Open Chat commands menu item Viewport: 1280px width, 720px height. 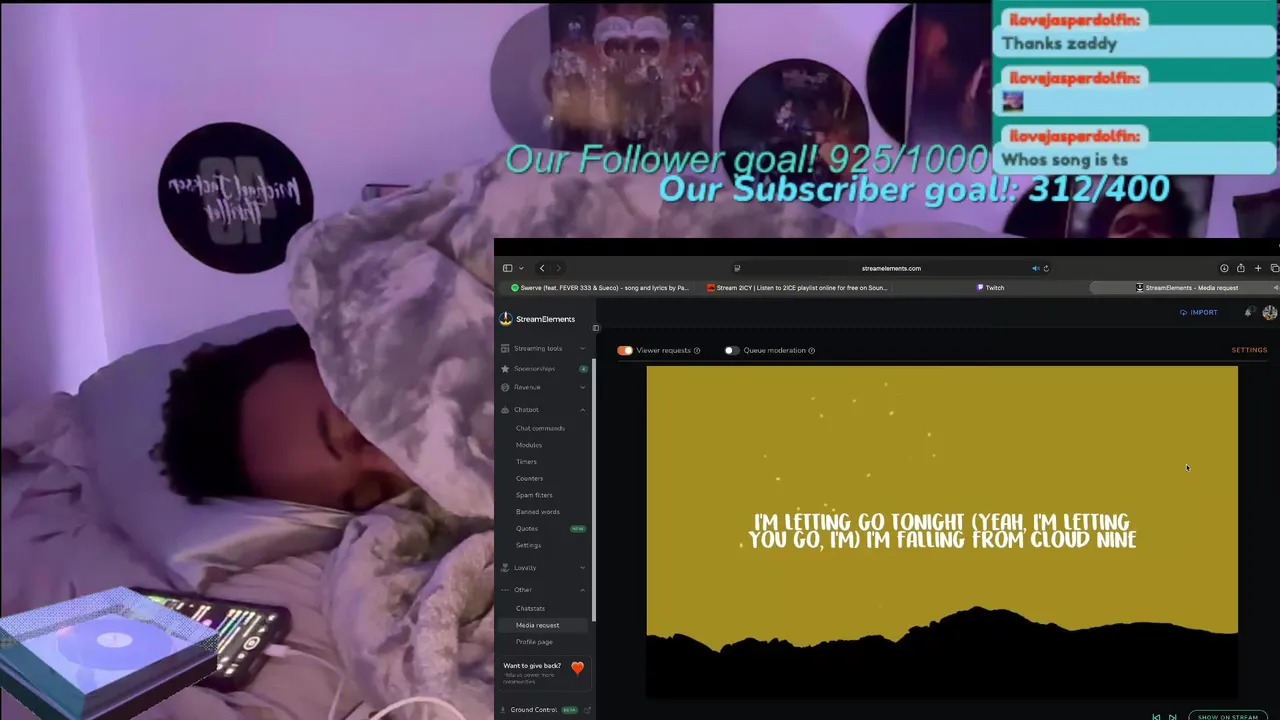[x=540, y=428]
